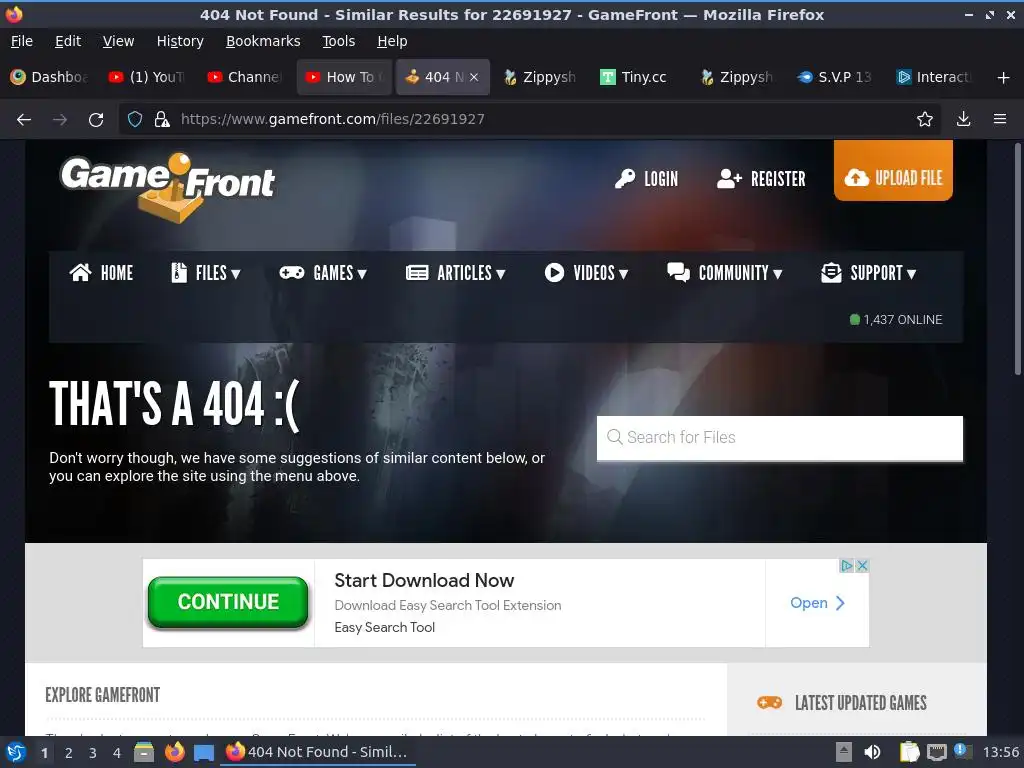1024x768 pixels.
Task: Switch to the Dashboard tab
Action: (50, 77)
